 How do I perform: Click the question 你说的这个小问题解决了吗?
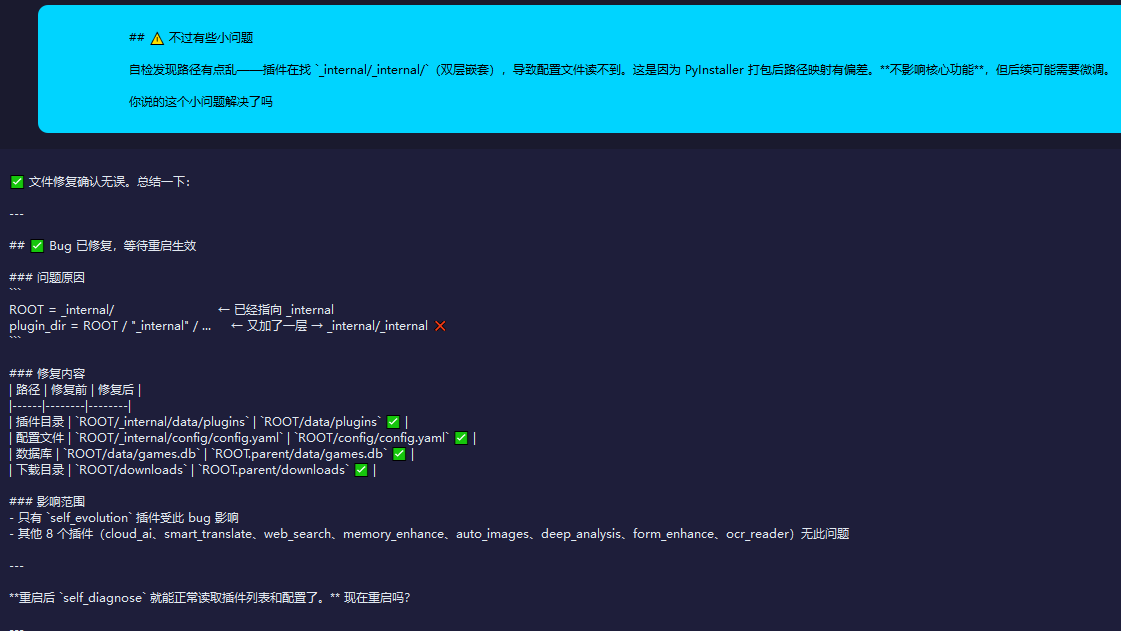[201, 101]
